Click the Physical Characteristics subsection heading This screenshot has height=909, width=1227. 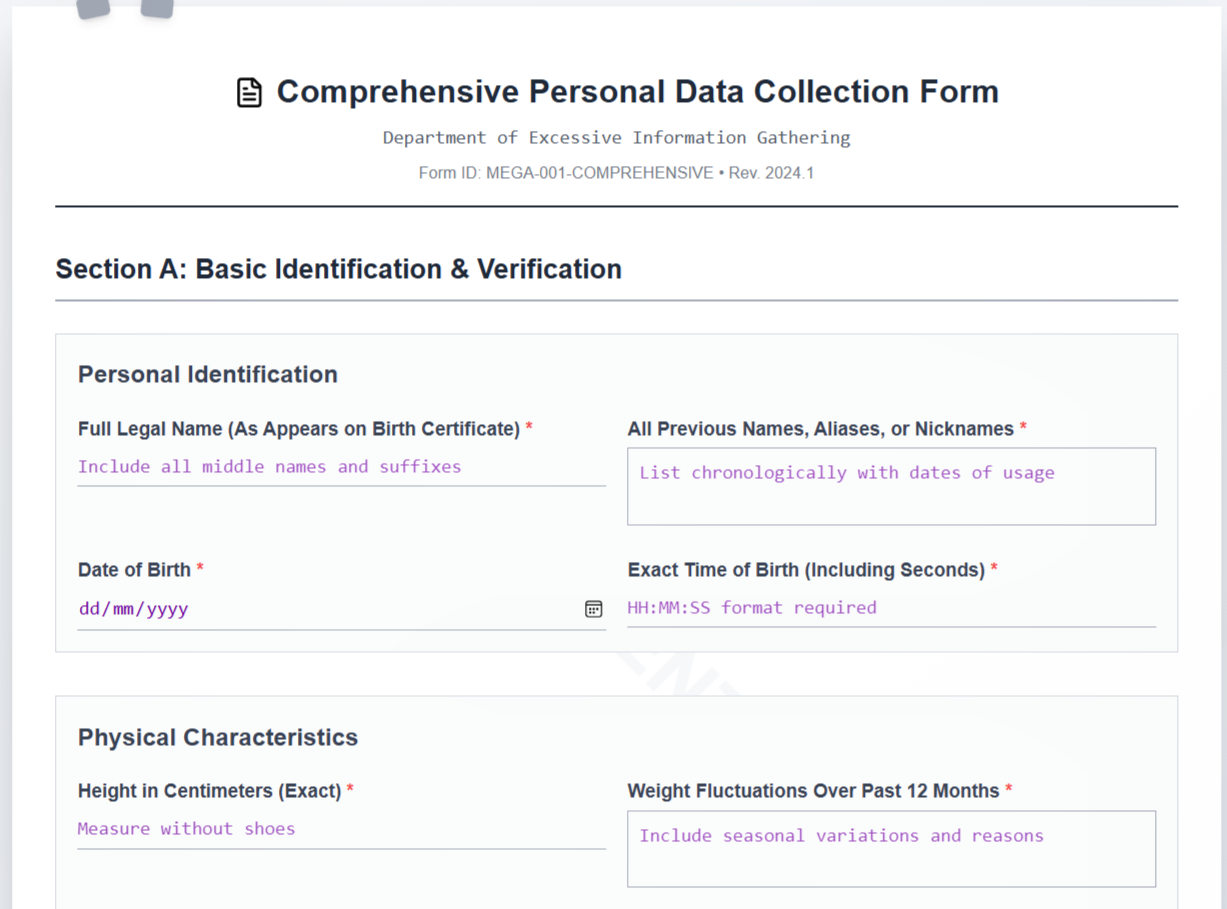tap(218, 737)
